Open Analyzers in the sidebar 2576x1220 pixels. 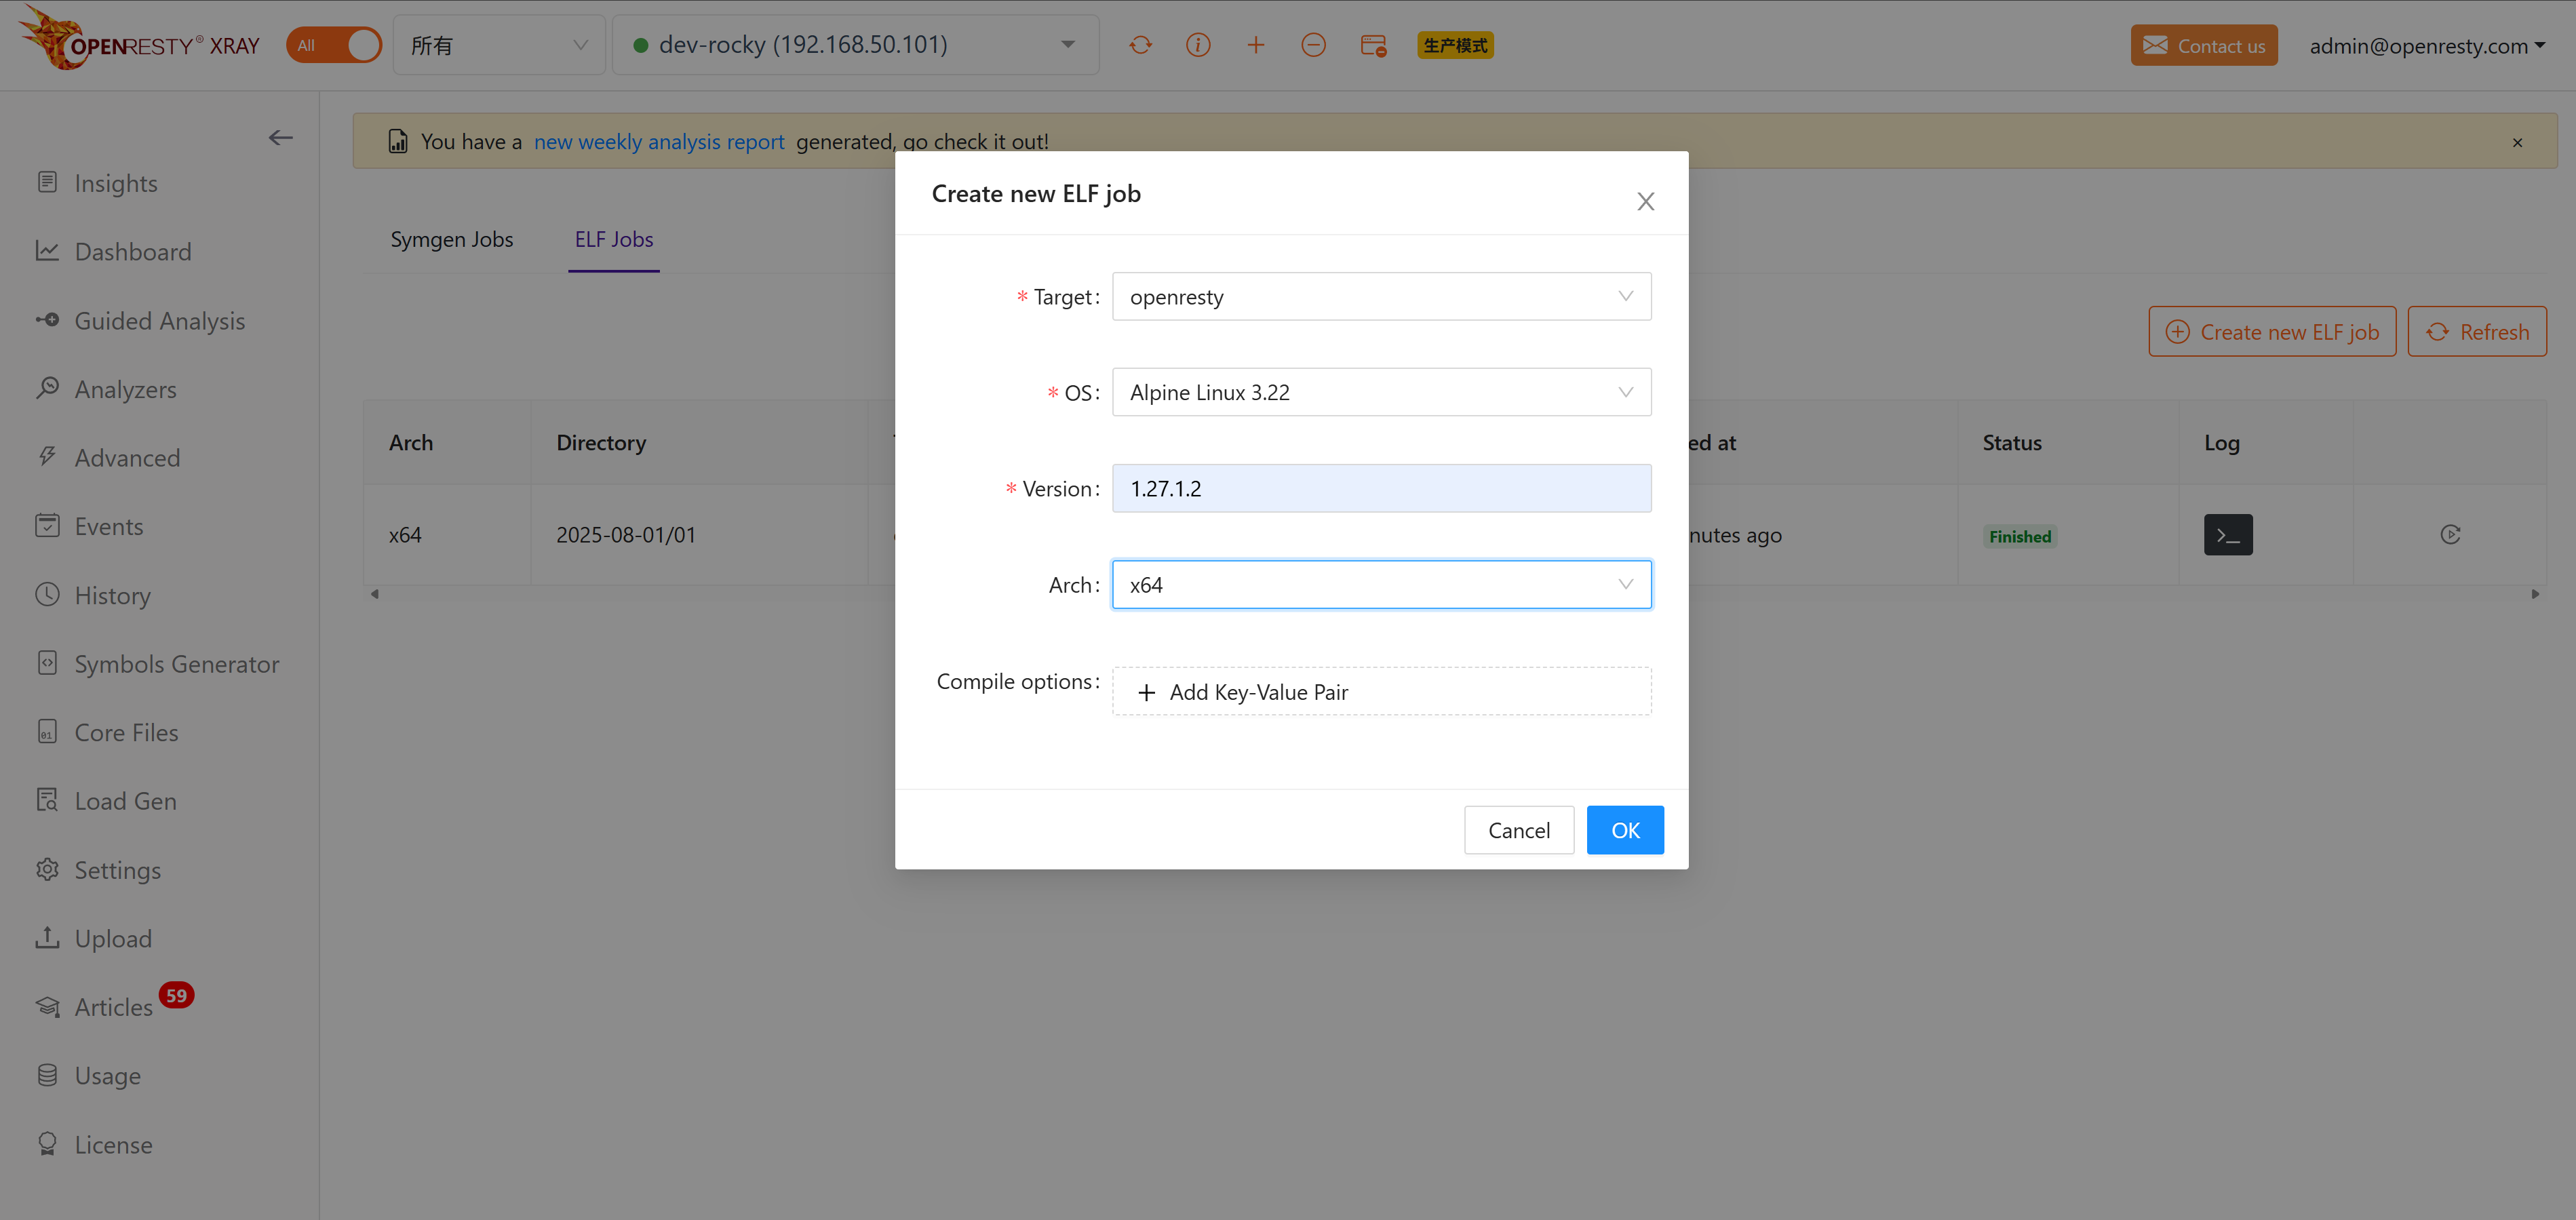coord(125,389)
